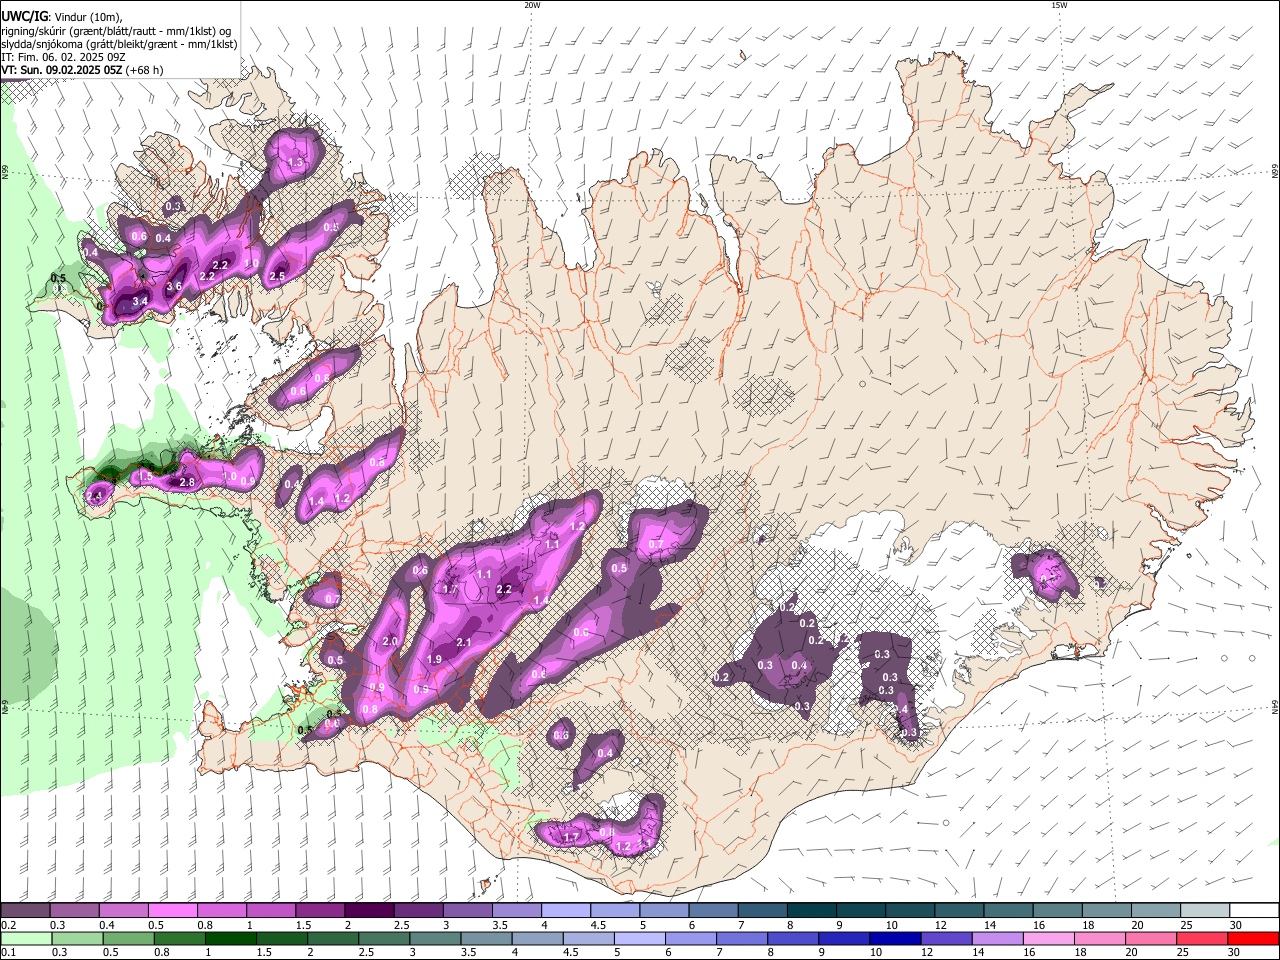The height and width of the screenshot is (960, 1280).
Task: Click the '20W' longitude label
Action: click(x=532, y=5)
